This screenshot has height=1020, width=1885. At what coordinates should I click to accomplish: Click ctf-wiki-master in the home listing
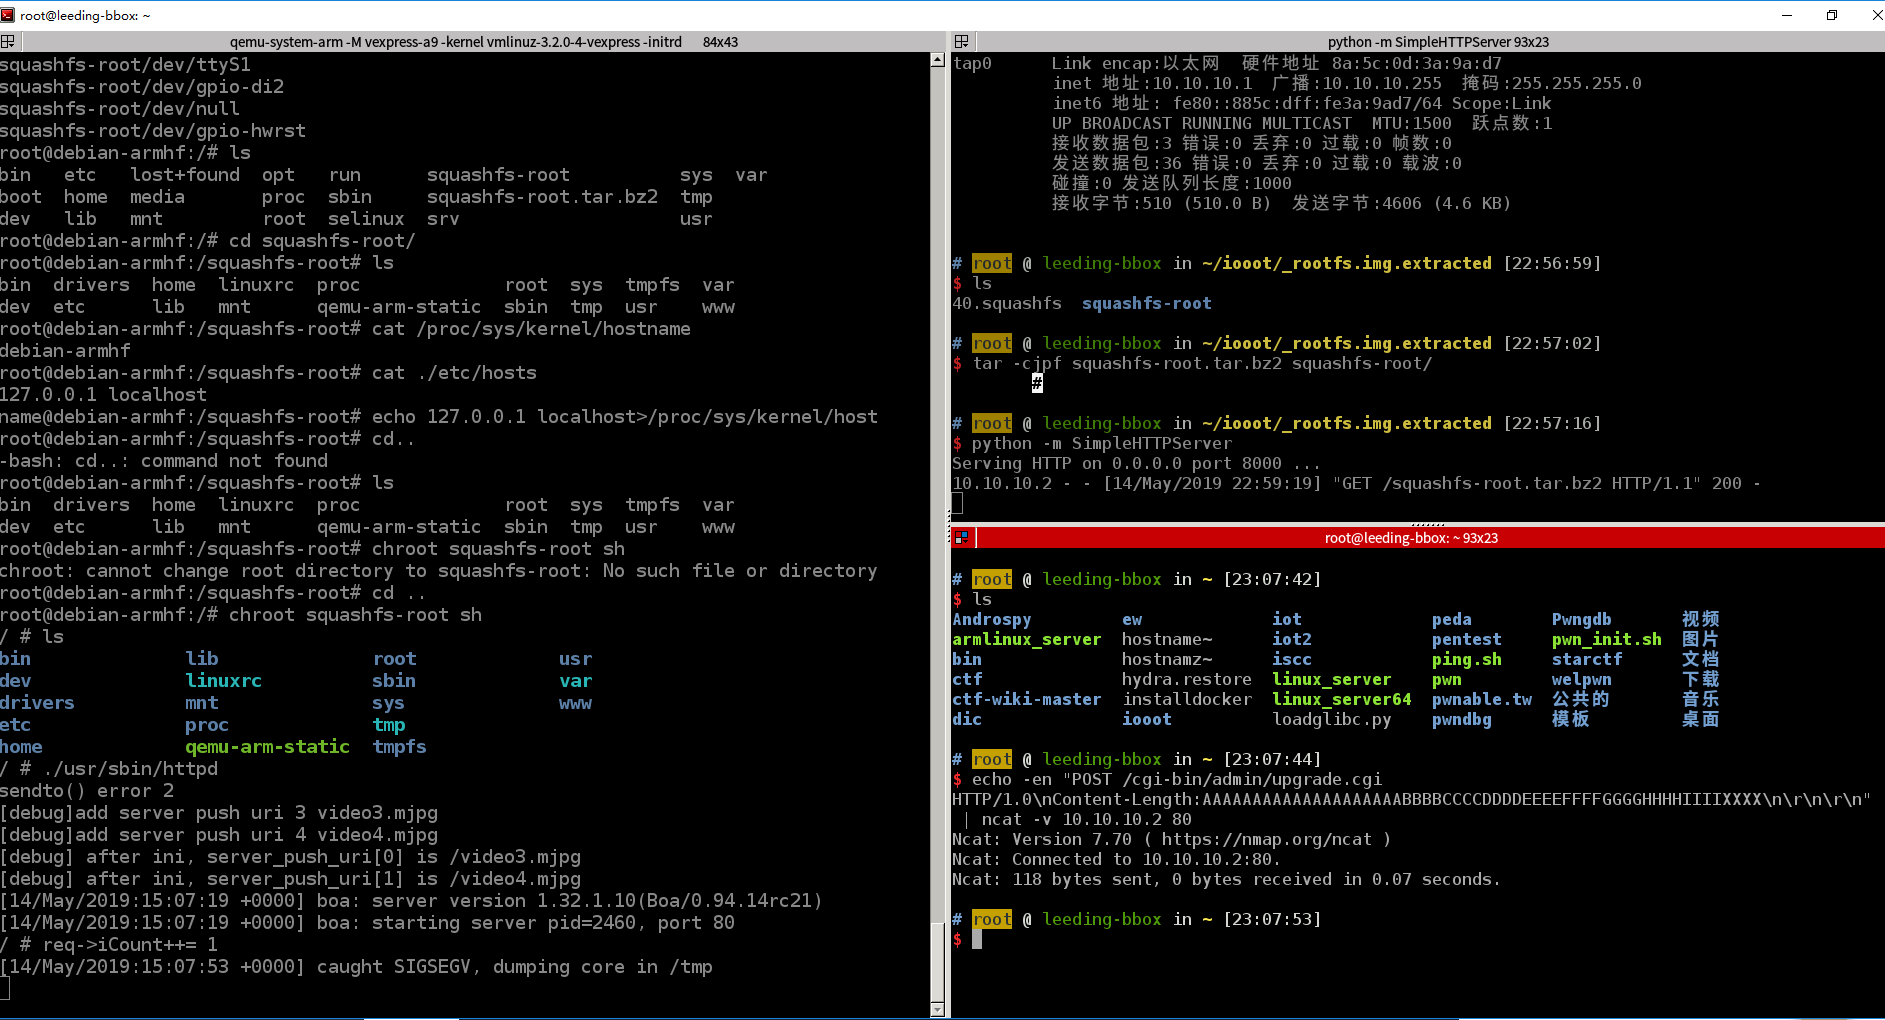click(1027, 699)
